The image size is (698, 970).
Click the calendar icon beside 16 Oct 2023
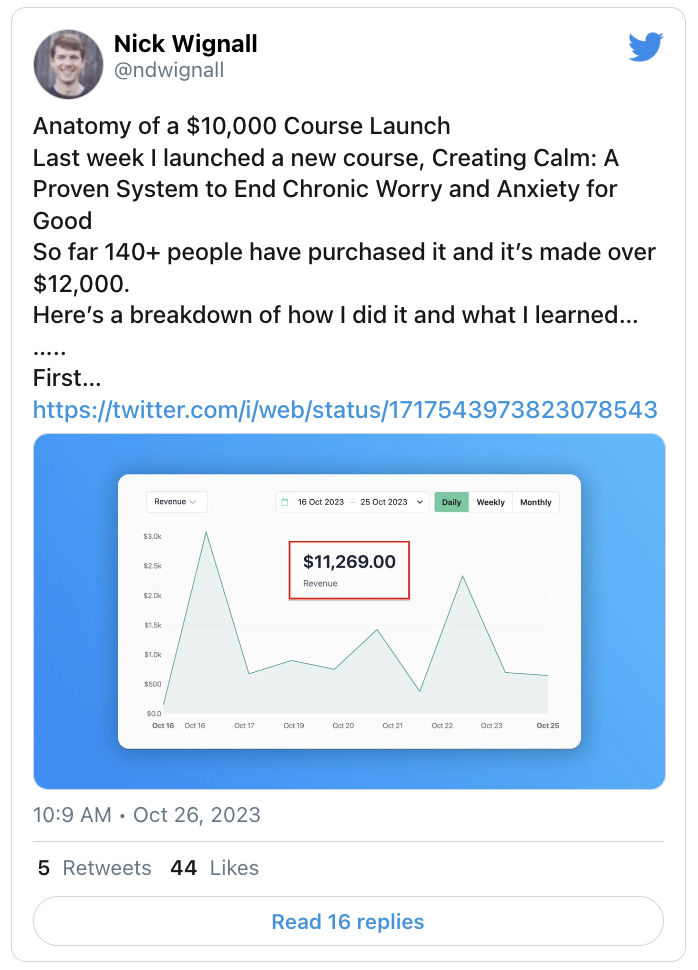pos(285,502)
